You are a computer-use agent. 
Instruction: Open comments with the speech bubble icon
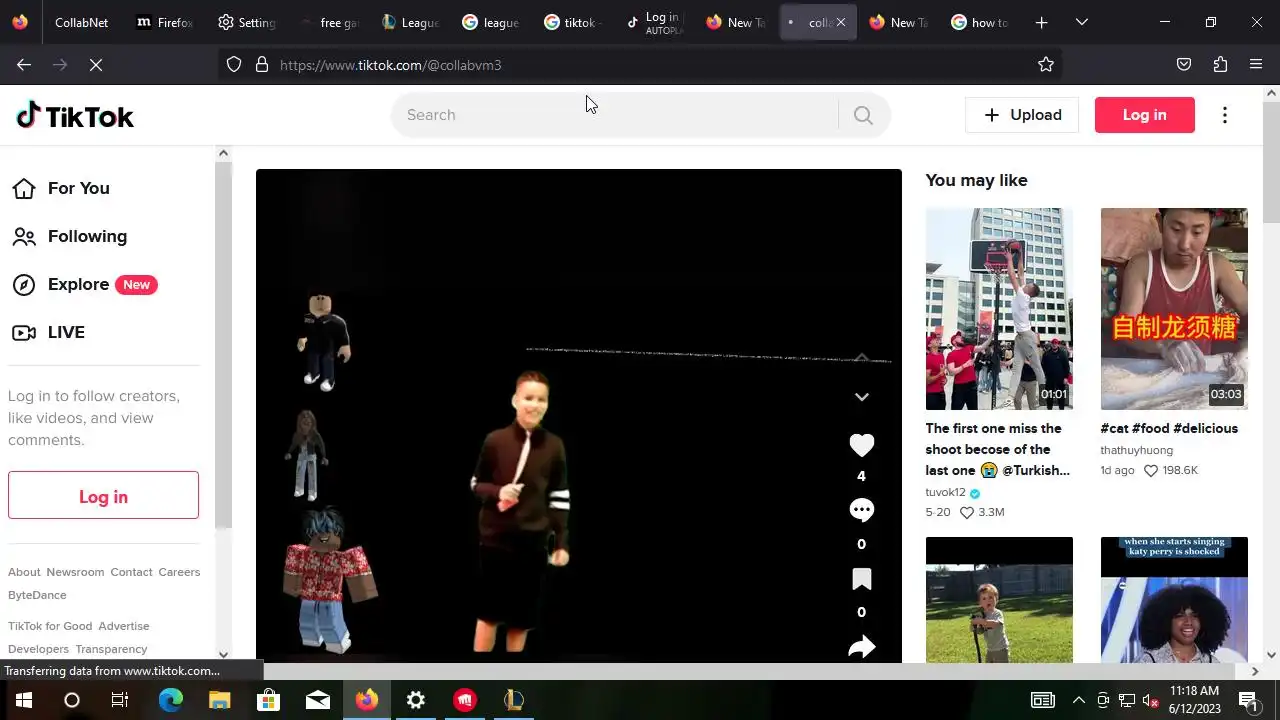tap(861, 510)
